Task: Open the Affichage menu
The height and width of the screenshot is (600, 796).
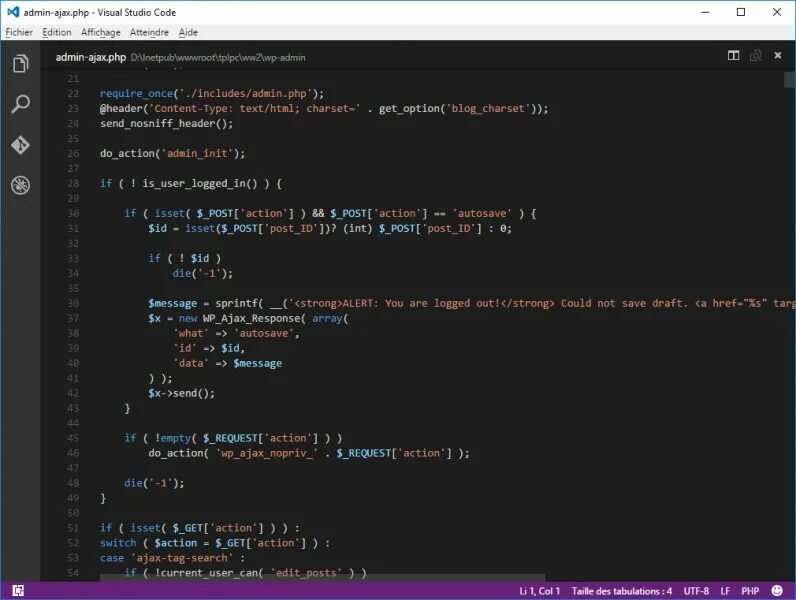Action: [x=101, y=32]
